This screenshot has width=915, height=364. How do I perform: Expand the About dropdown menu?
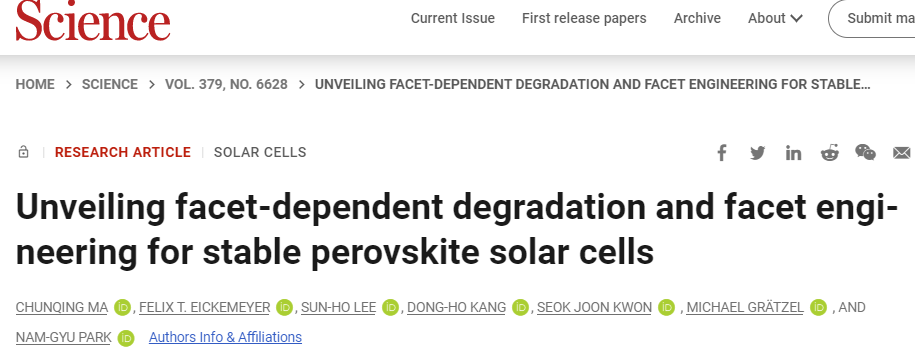tap(776, 19)
